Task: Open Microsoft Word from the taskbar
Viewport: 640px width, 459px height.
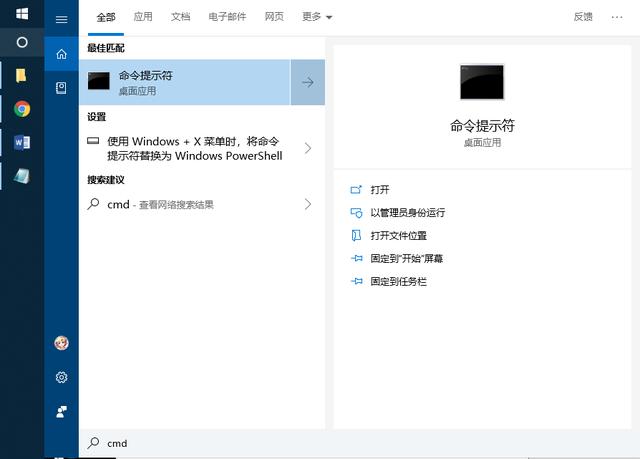Action: pyautogui.click(x=22, y=142)
